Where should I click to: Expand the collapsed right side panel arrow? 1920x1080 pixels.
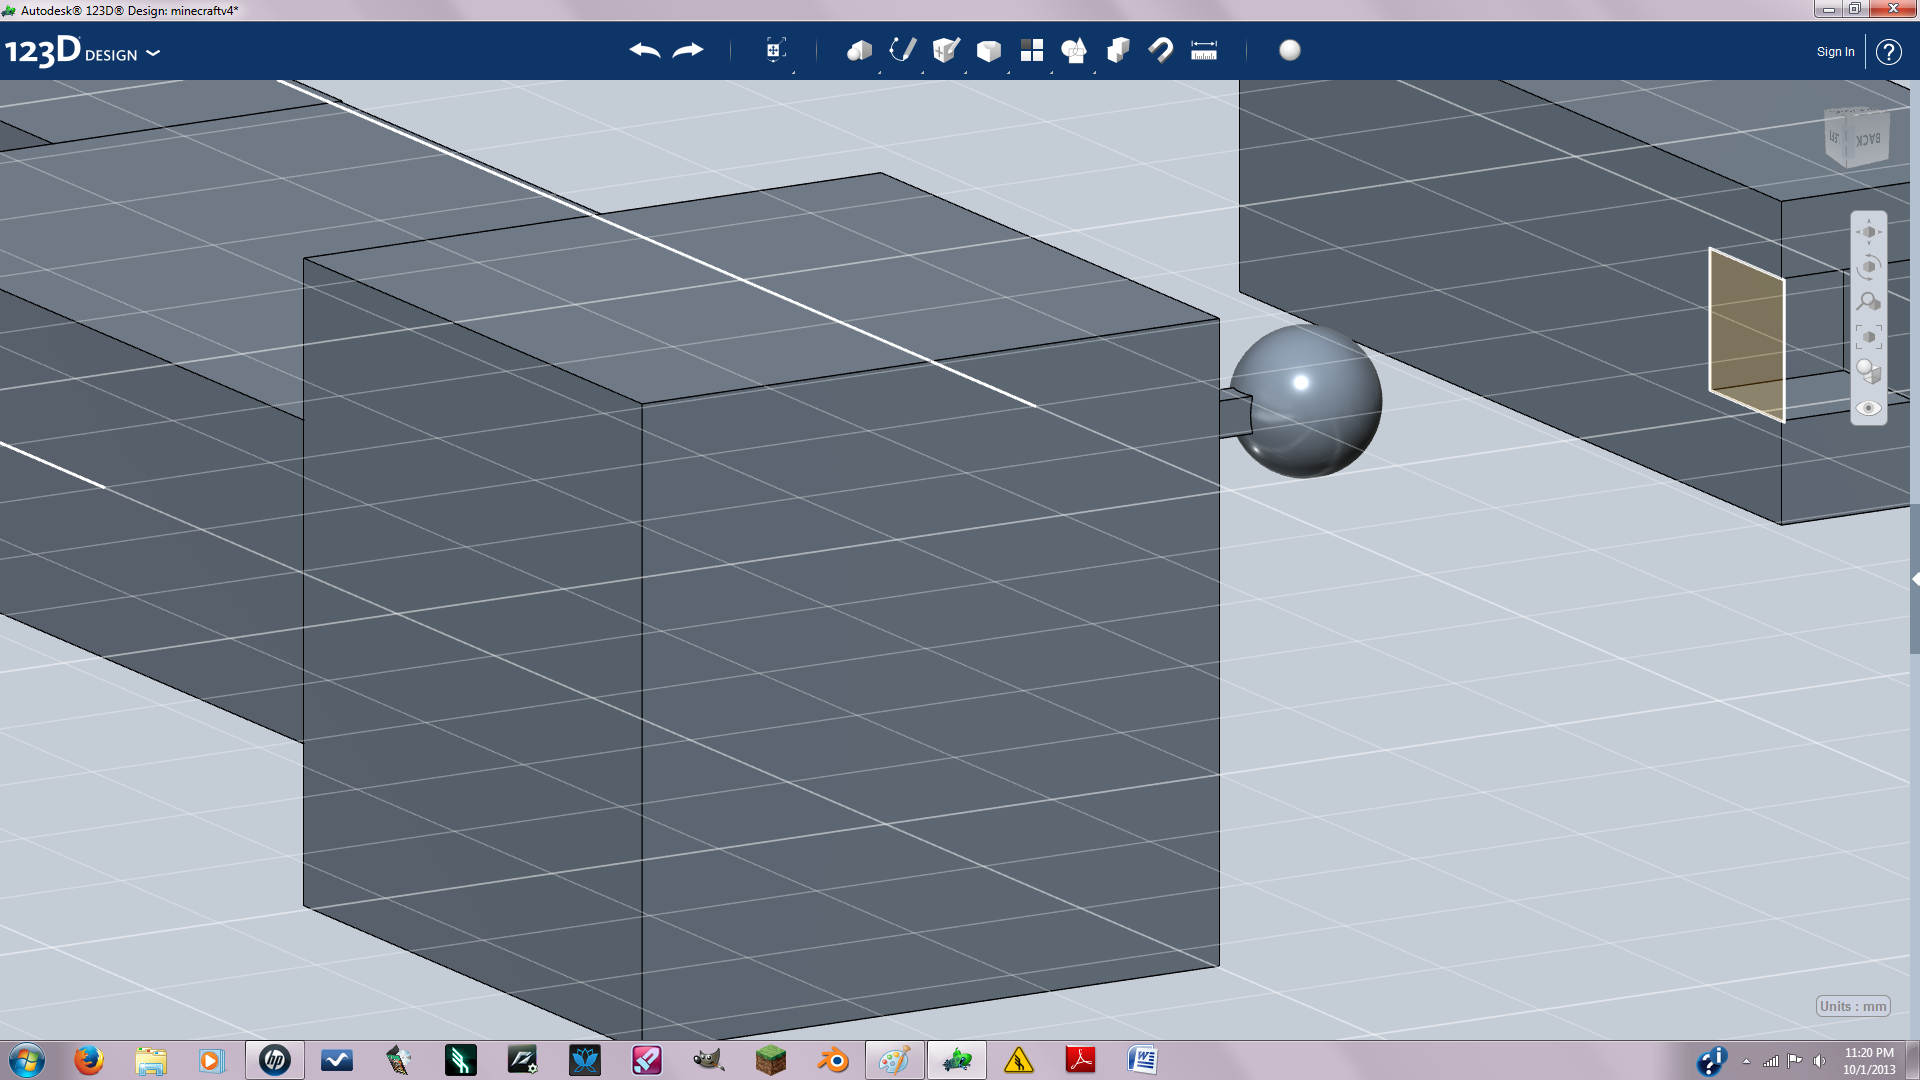tap(1915, 578)
